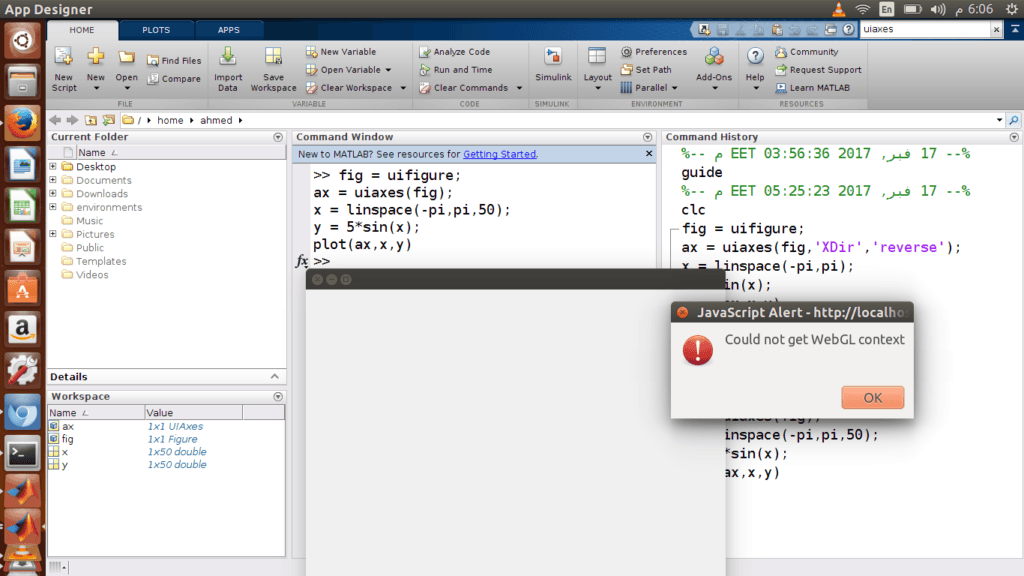
Task: Open the Parallel dropdown menu
Action: click(675, 88)
